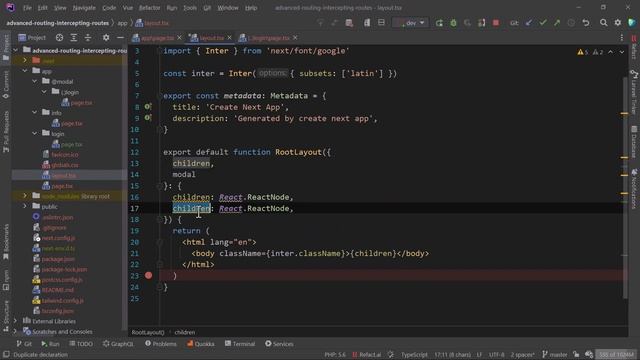Toggle Notifications tool window on right stripe
This screenshot has width=640, height=360.
[x=634, y=189]
